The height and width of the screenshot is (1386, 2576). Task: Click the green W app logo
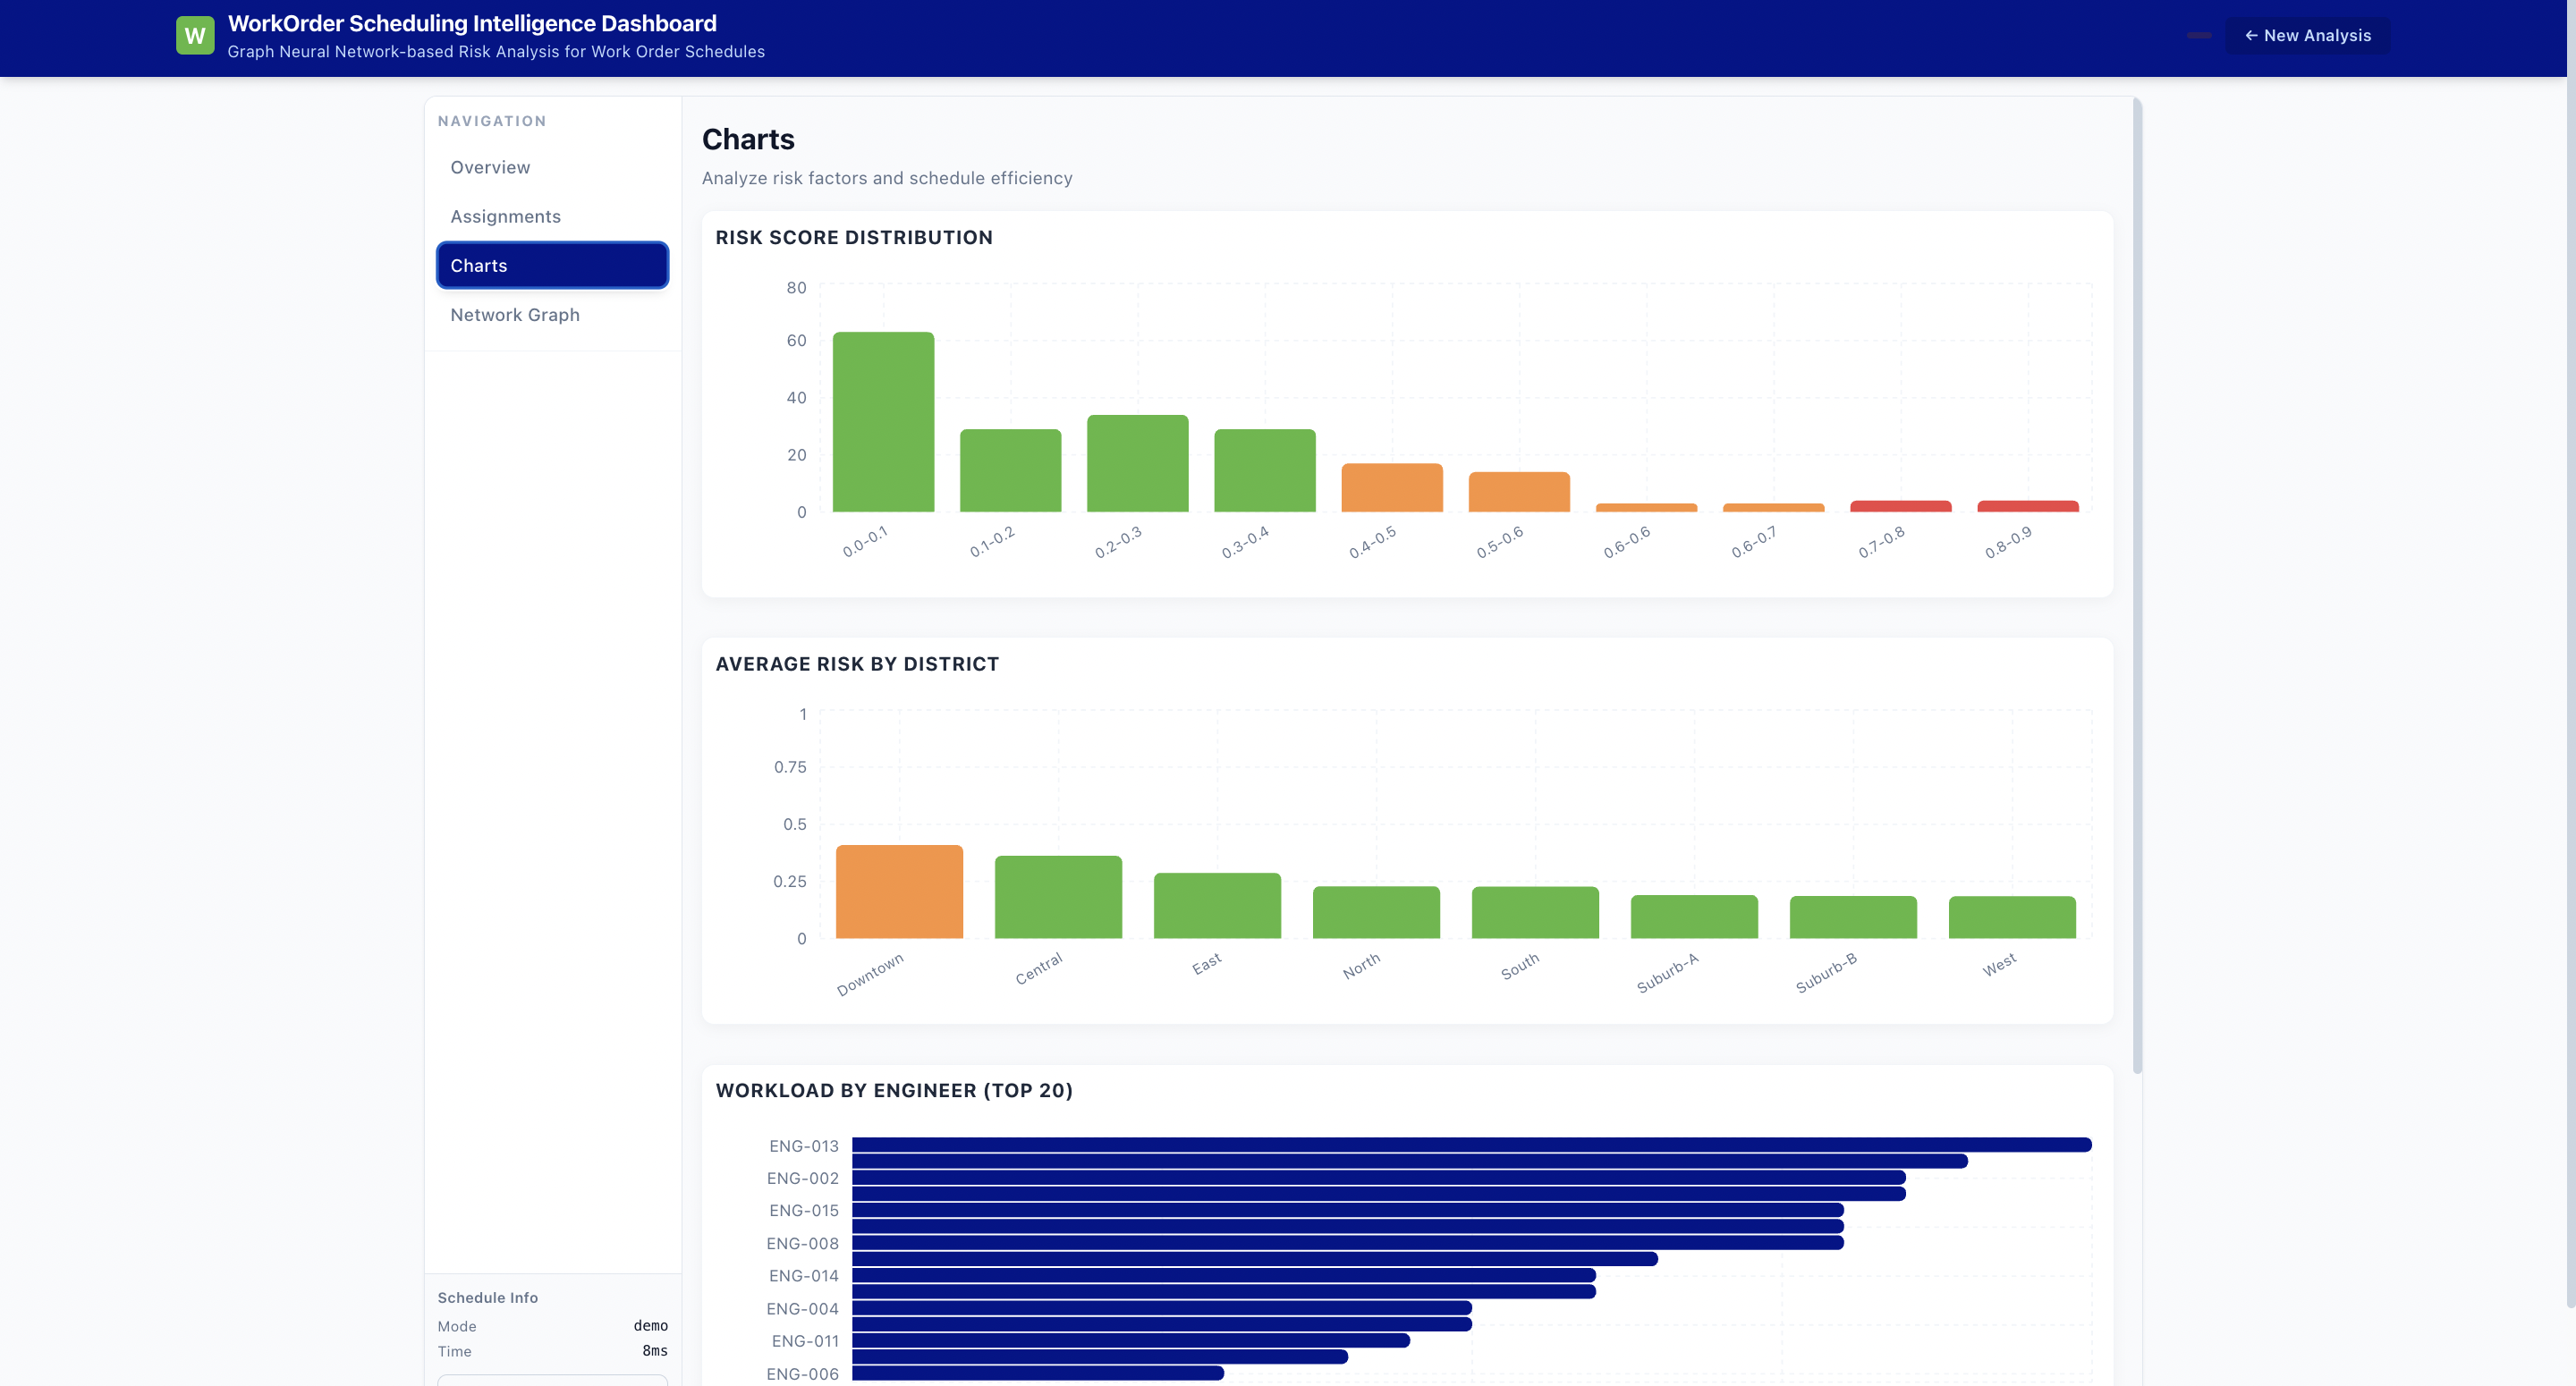pyautogui.click(x=195, y=36)
